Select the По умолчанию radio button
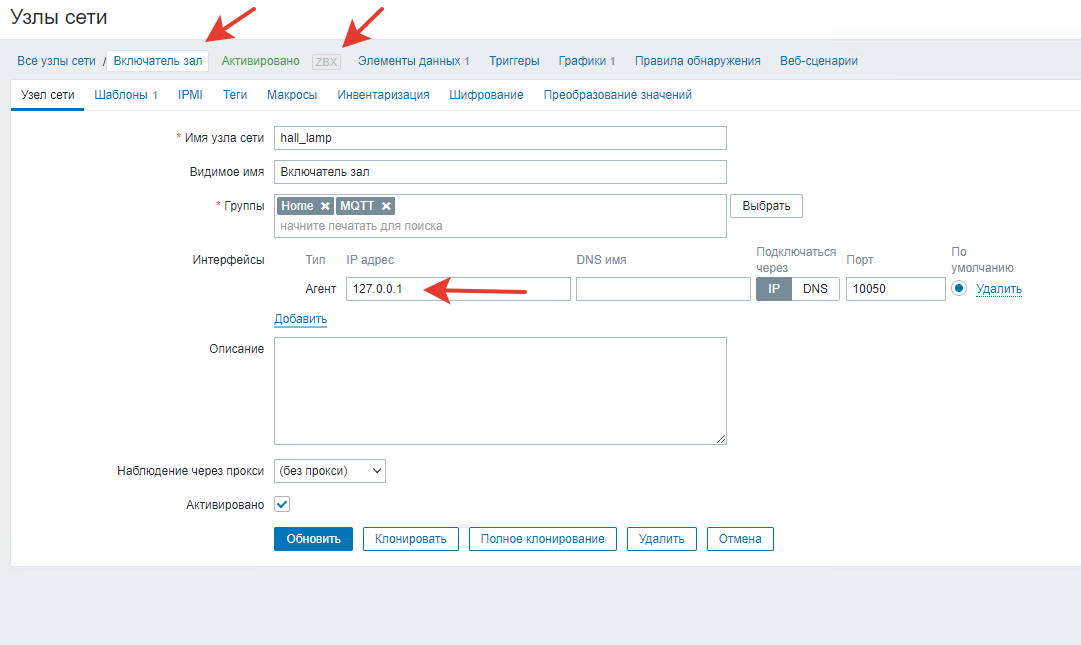This screenshot has height=645, width=1081. tap(959, 289)
